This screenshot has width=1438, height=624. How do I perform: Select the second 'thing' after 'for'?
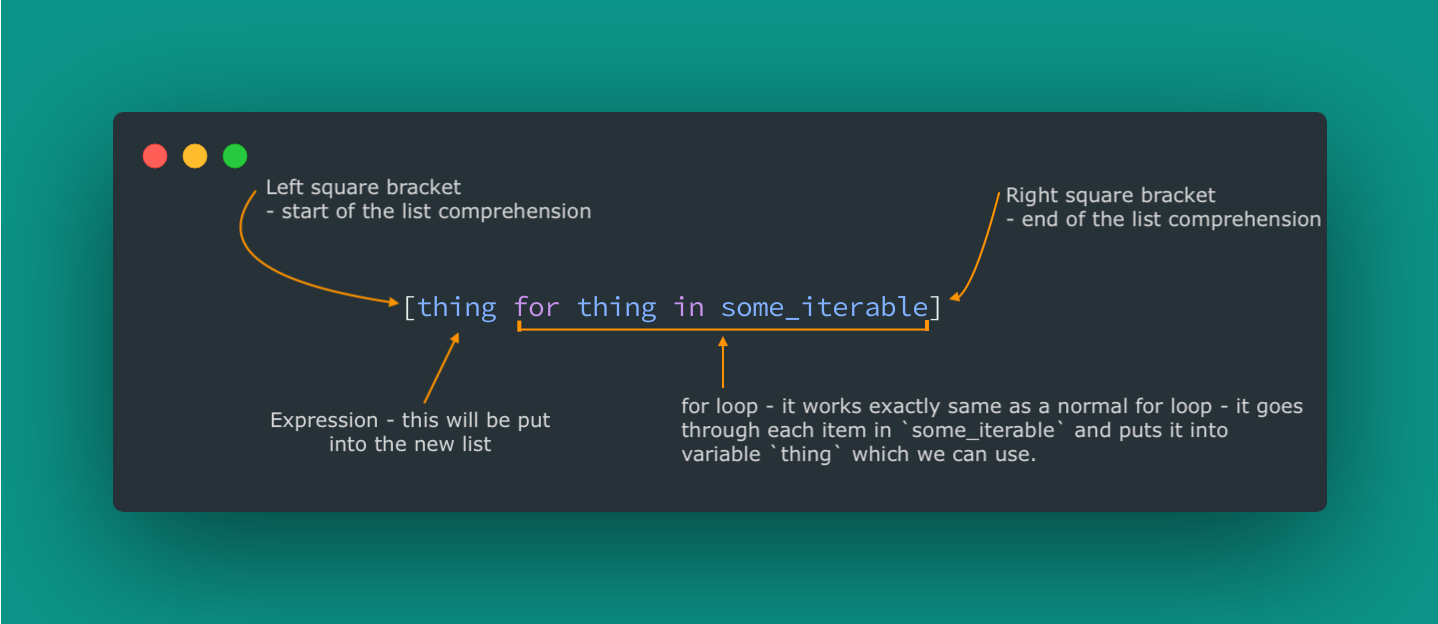[617, 307]
